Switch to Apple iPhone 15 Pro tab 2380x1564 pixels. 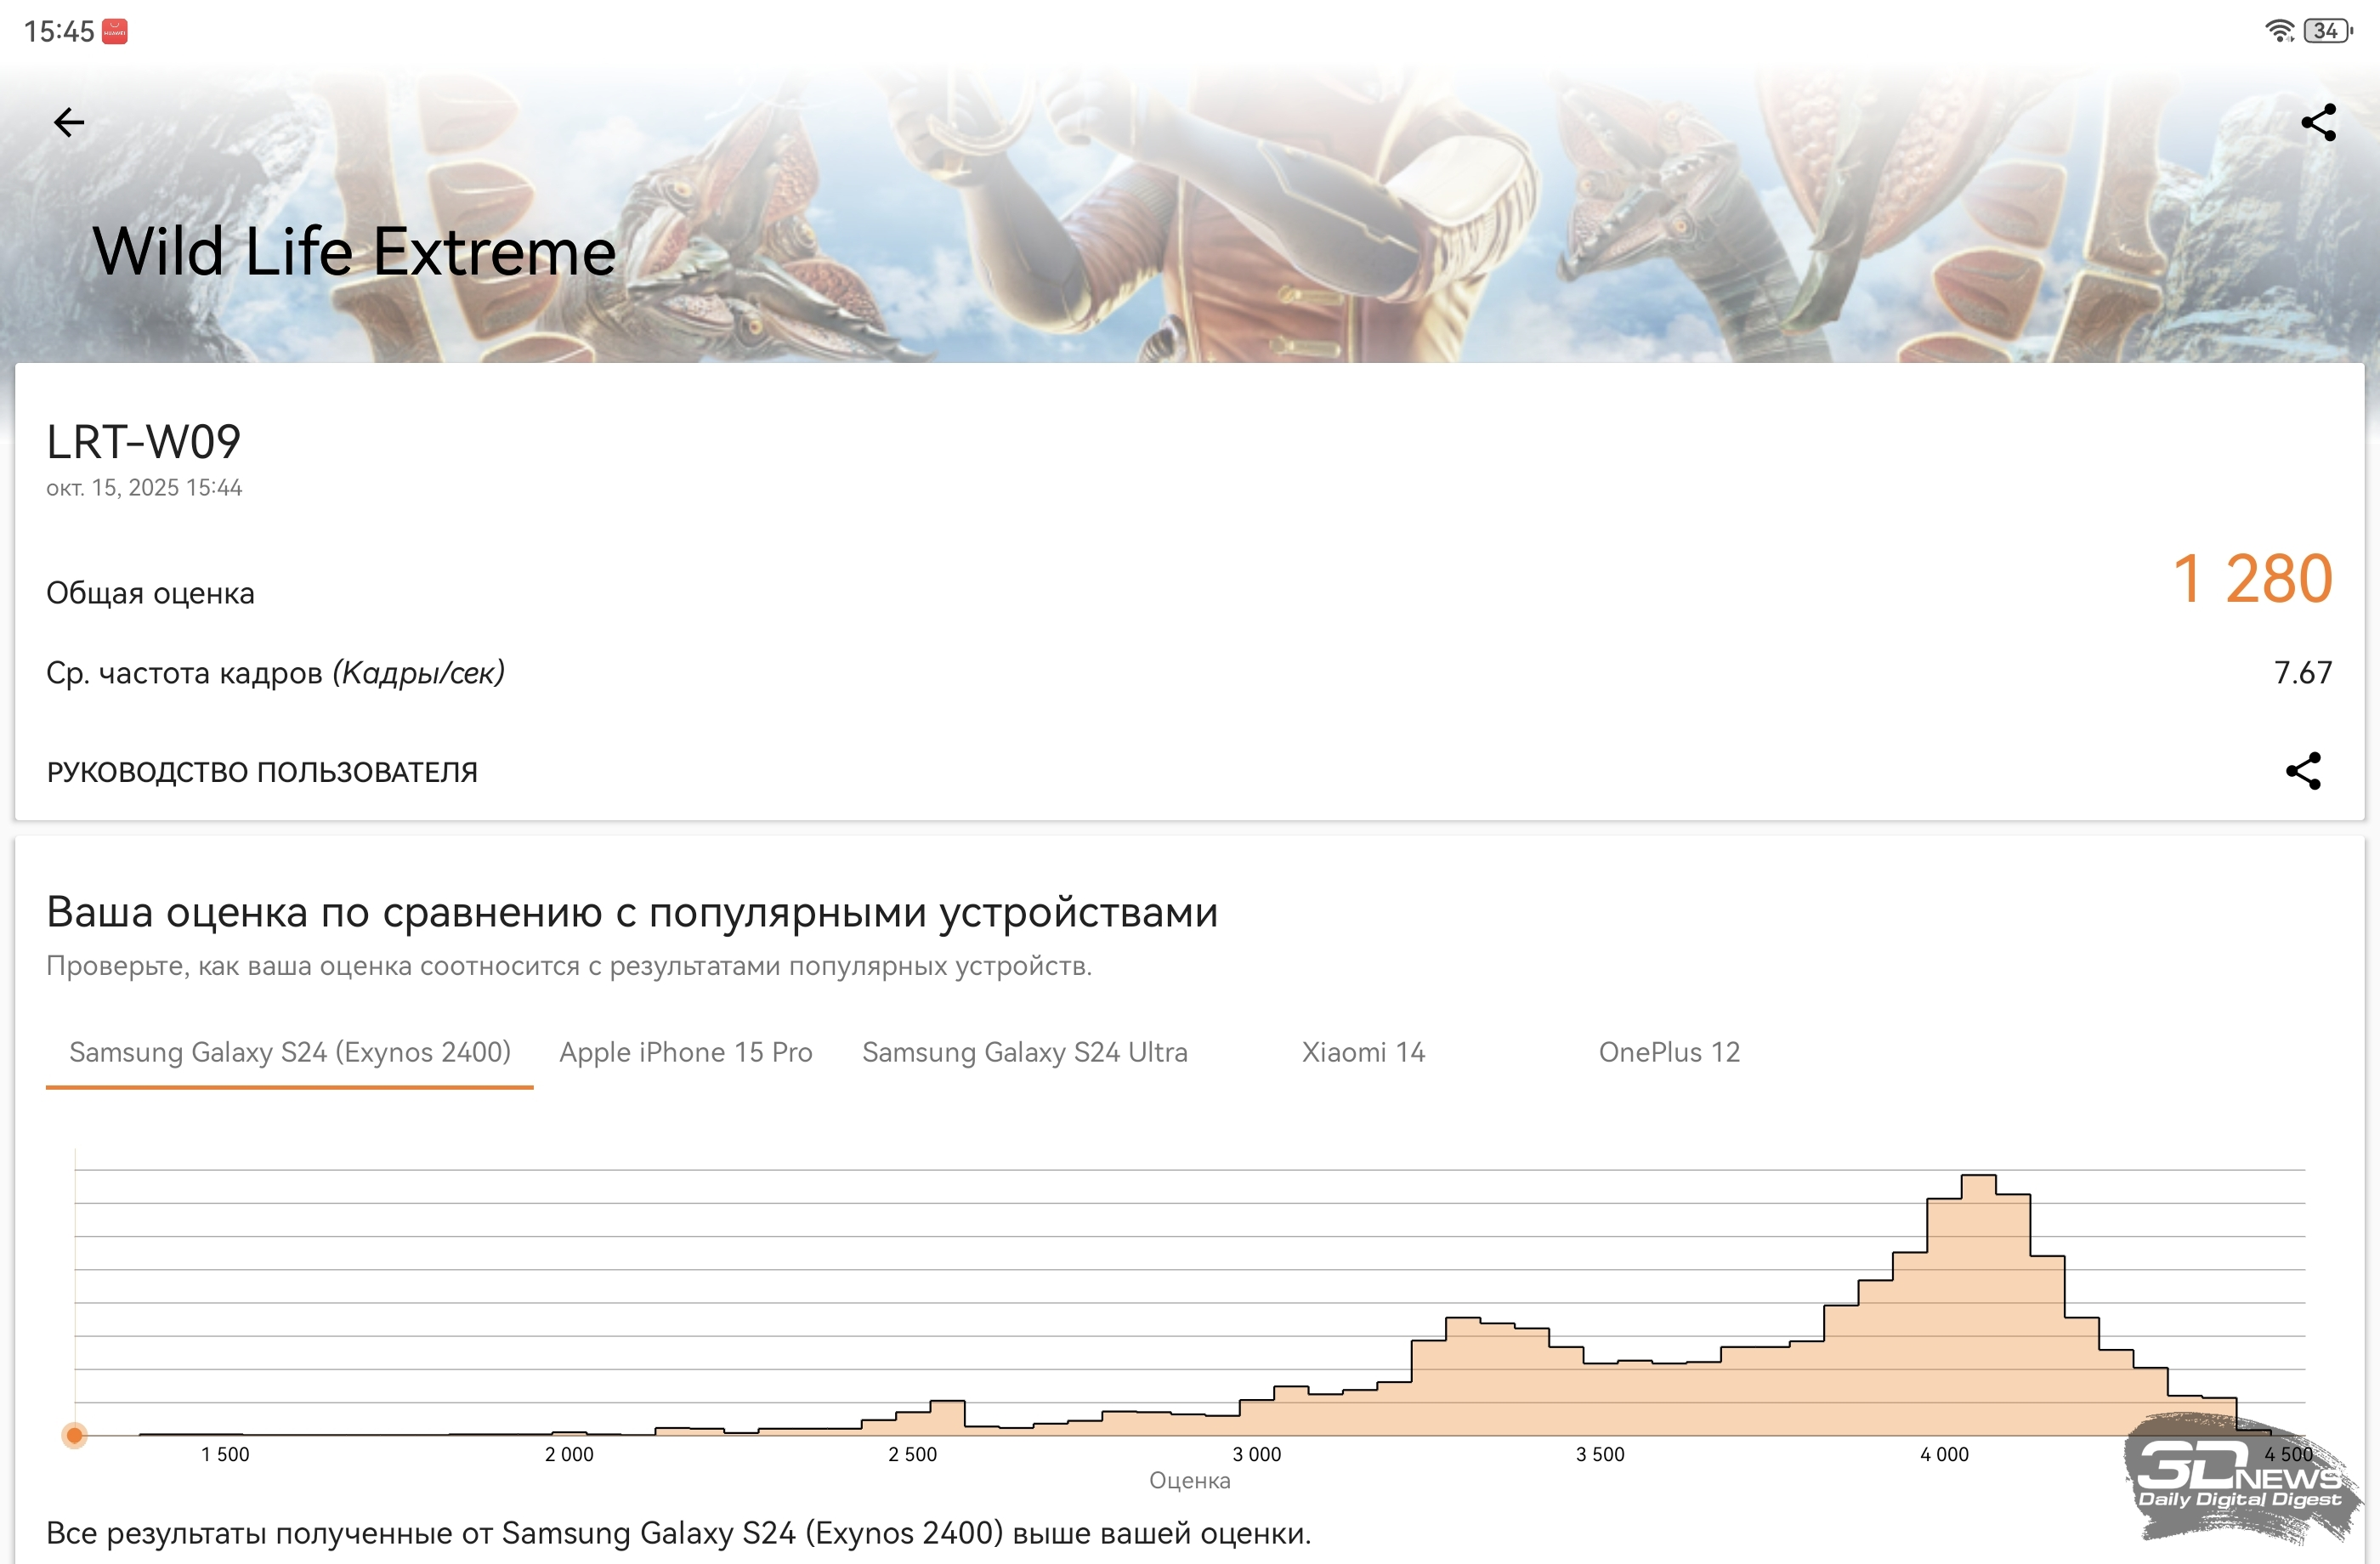tap(685, 1052)
